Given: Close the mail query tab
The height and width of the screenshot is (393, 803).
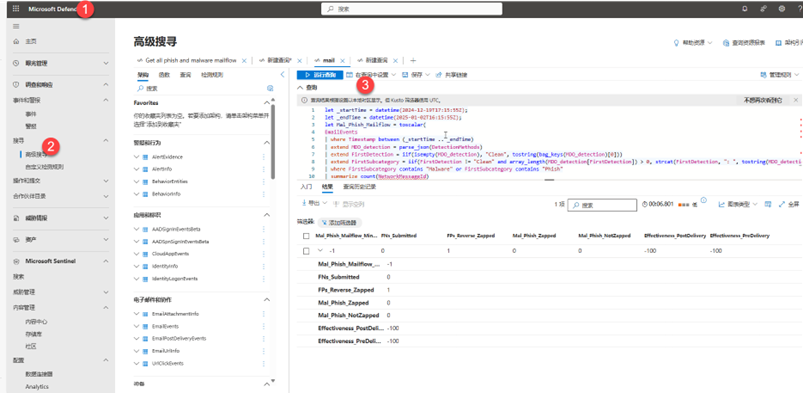Looking at the screenshot, I should (x=343, y=60).
